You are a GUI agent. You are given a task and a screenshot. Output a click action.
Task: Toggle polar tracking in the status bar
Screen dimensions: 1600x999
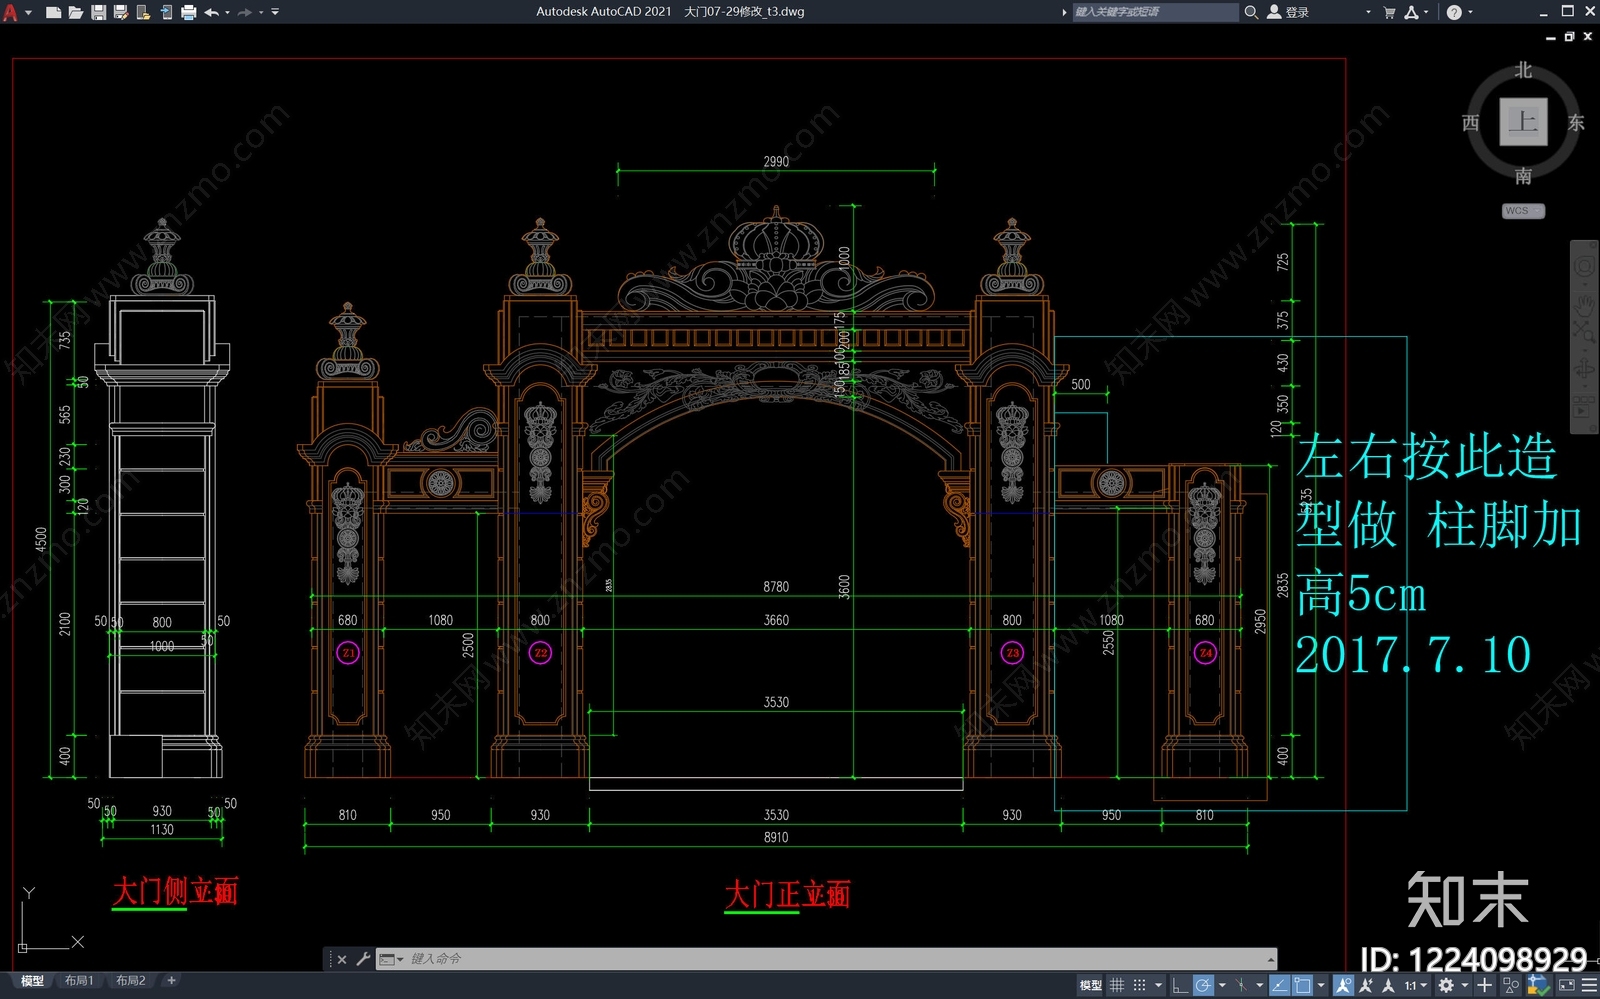(1203, 985)
